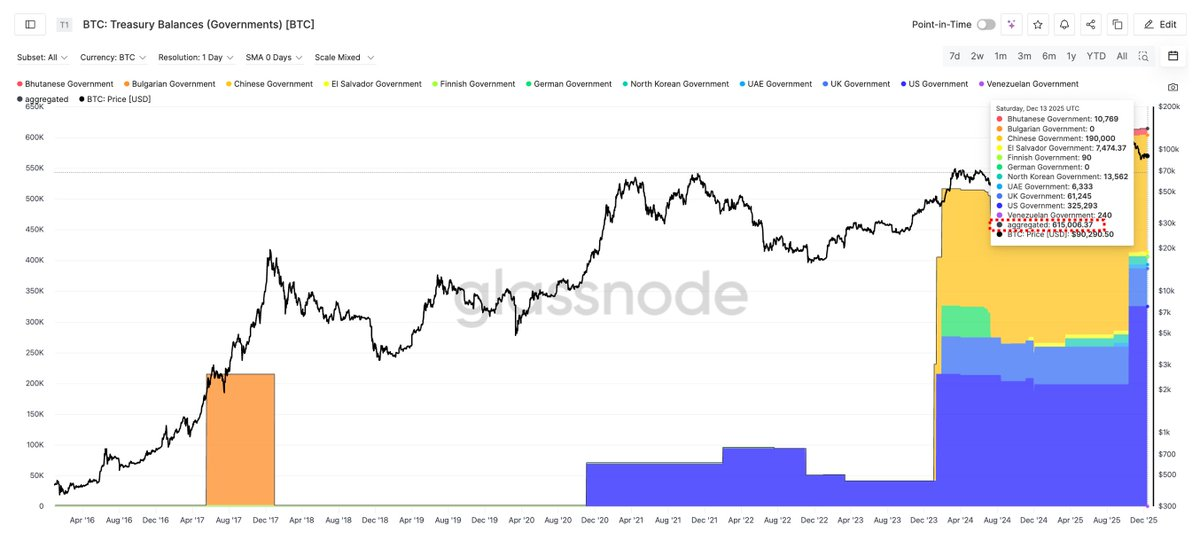Open the Scale Mixed dropdown
Viewport: 1200px width, 548px height.
tap(343, 57)
